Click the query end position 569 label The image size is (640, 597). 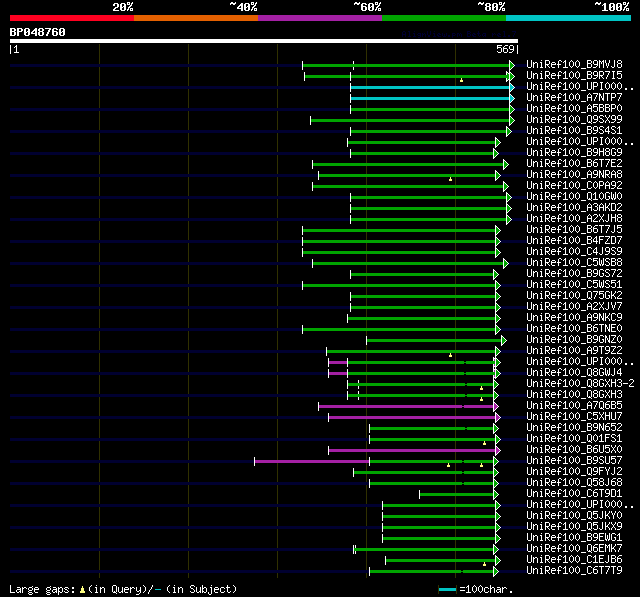[505, 49]
